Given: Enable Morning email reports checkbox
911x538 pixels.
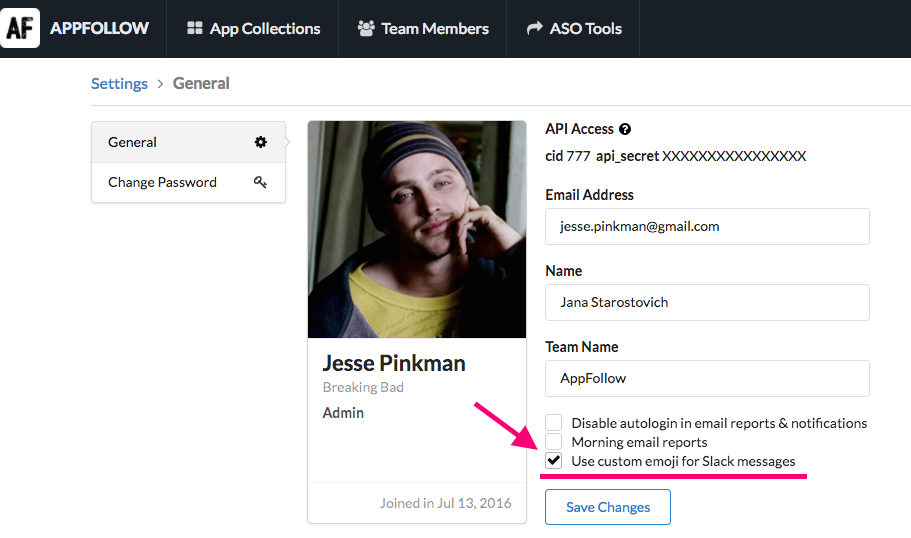Looking at the screenshot, I should (x=554, y=442).
